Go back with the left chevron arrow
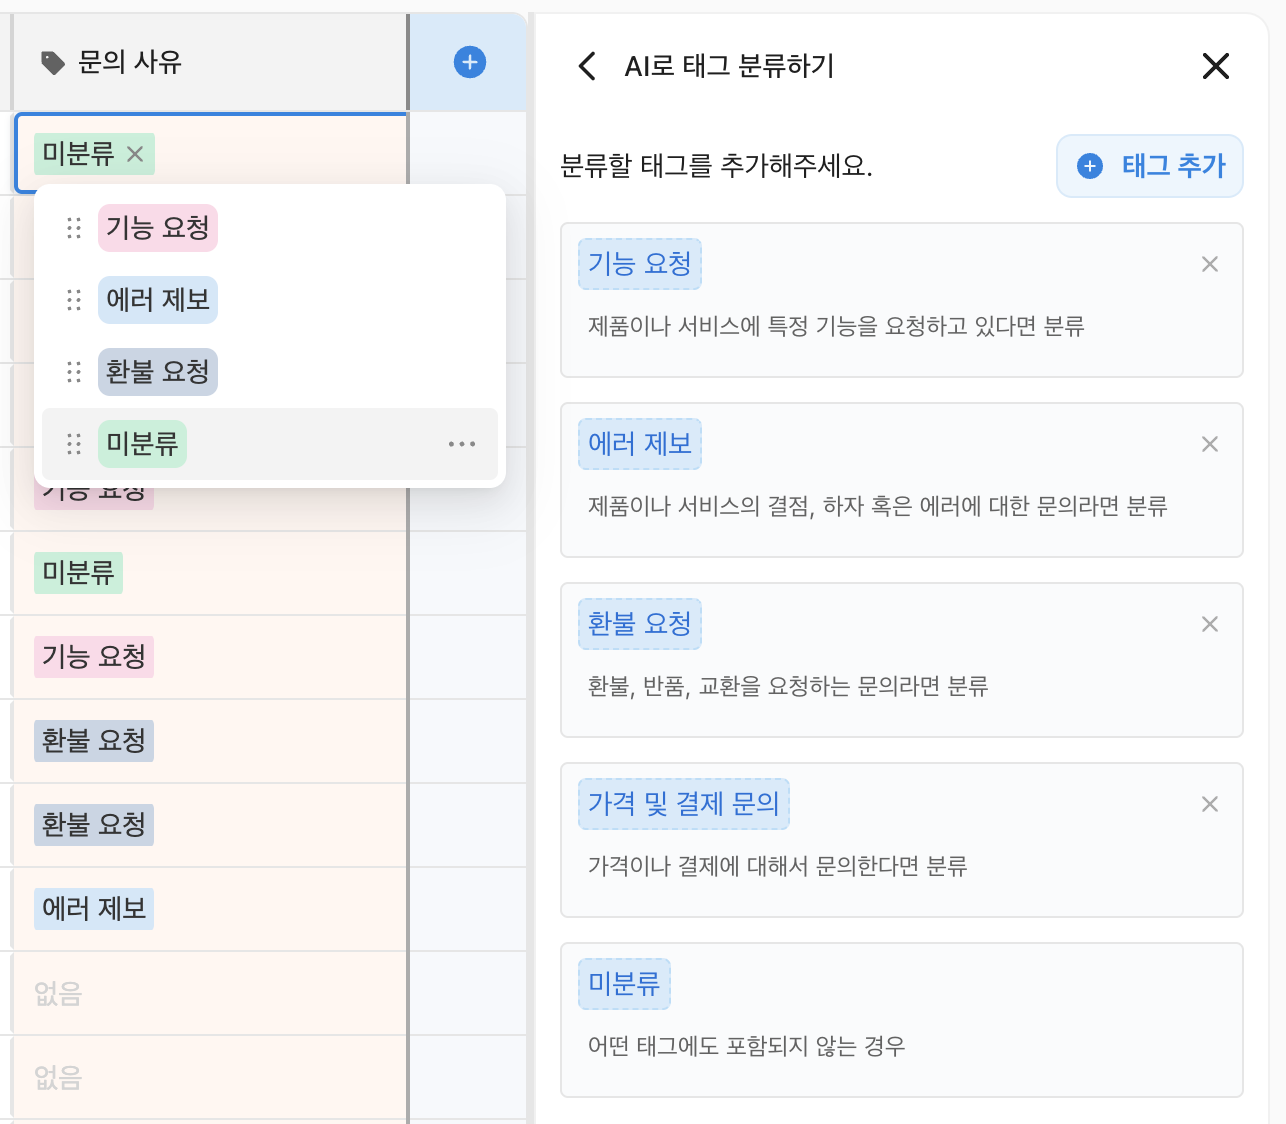1286x1124 pixels. pos(587,66)
